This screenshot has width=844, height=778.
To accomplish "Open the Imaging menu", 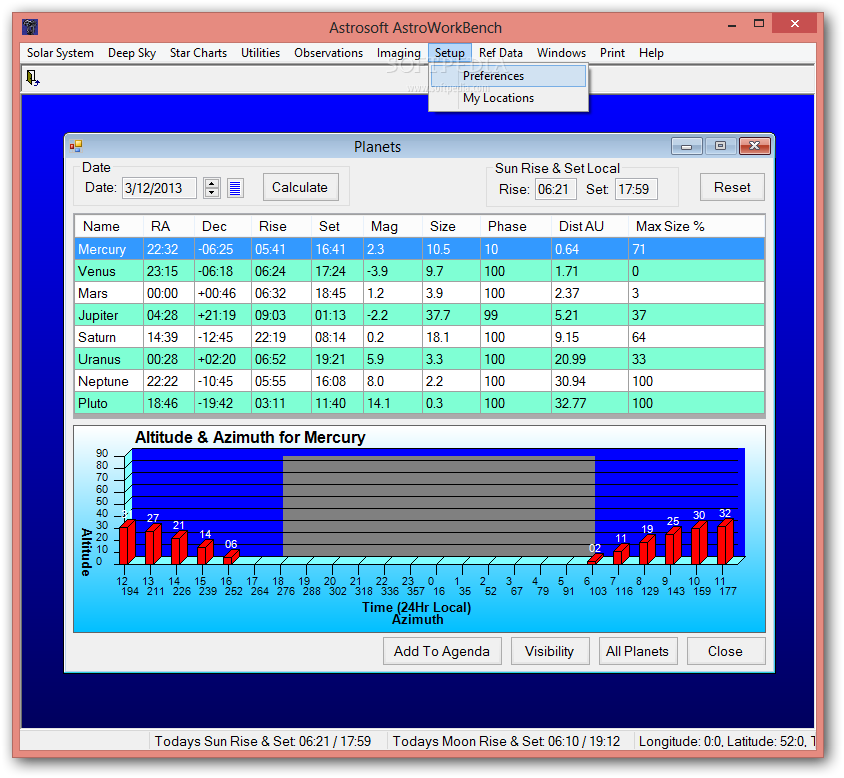I will click(398, 53).
